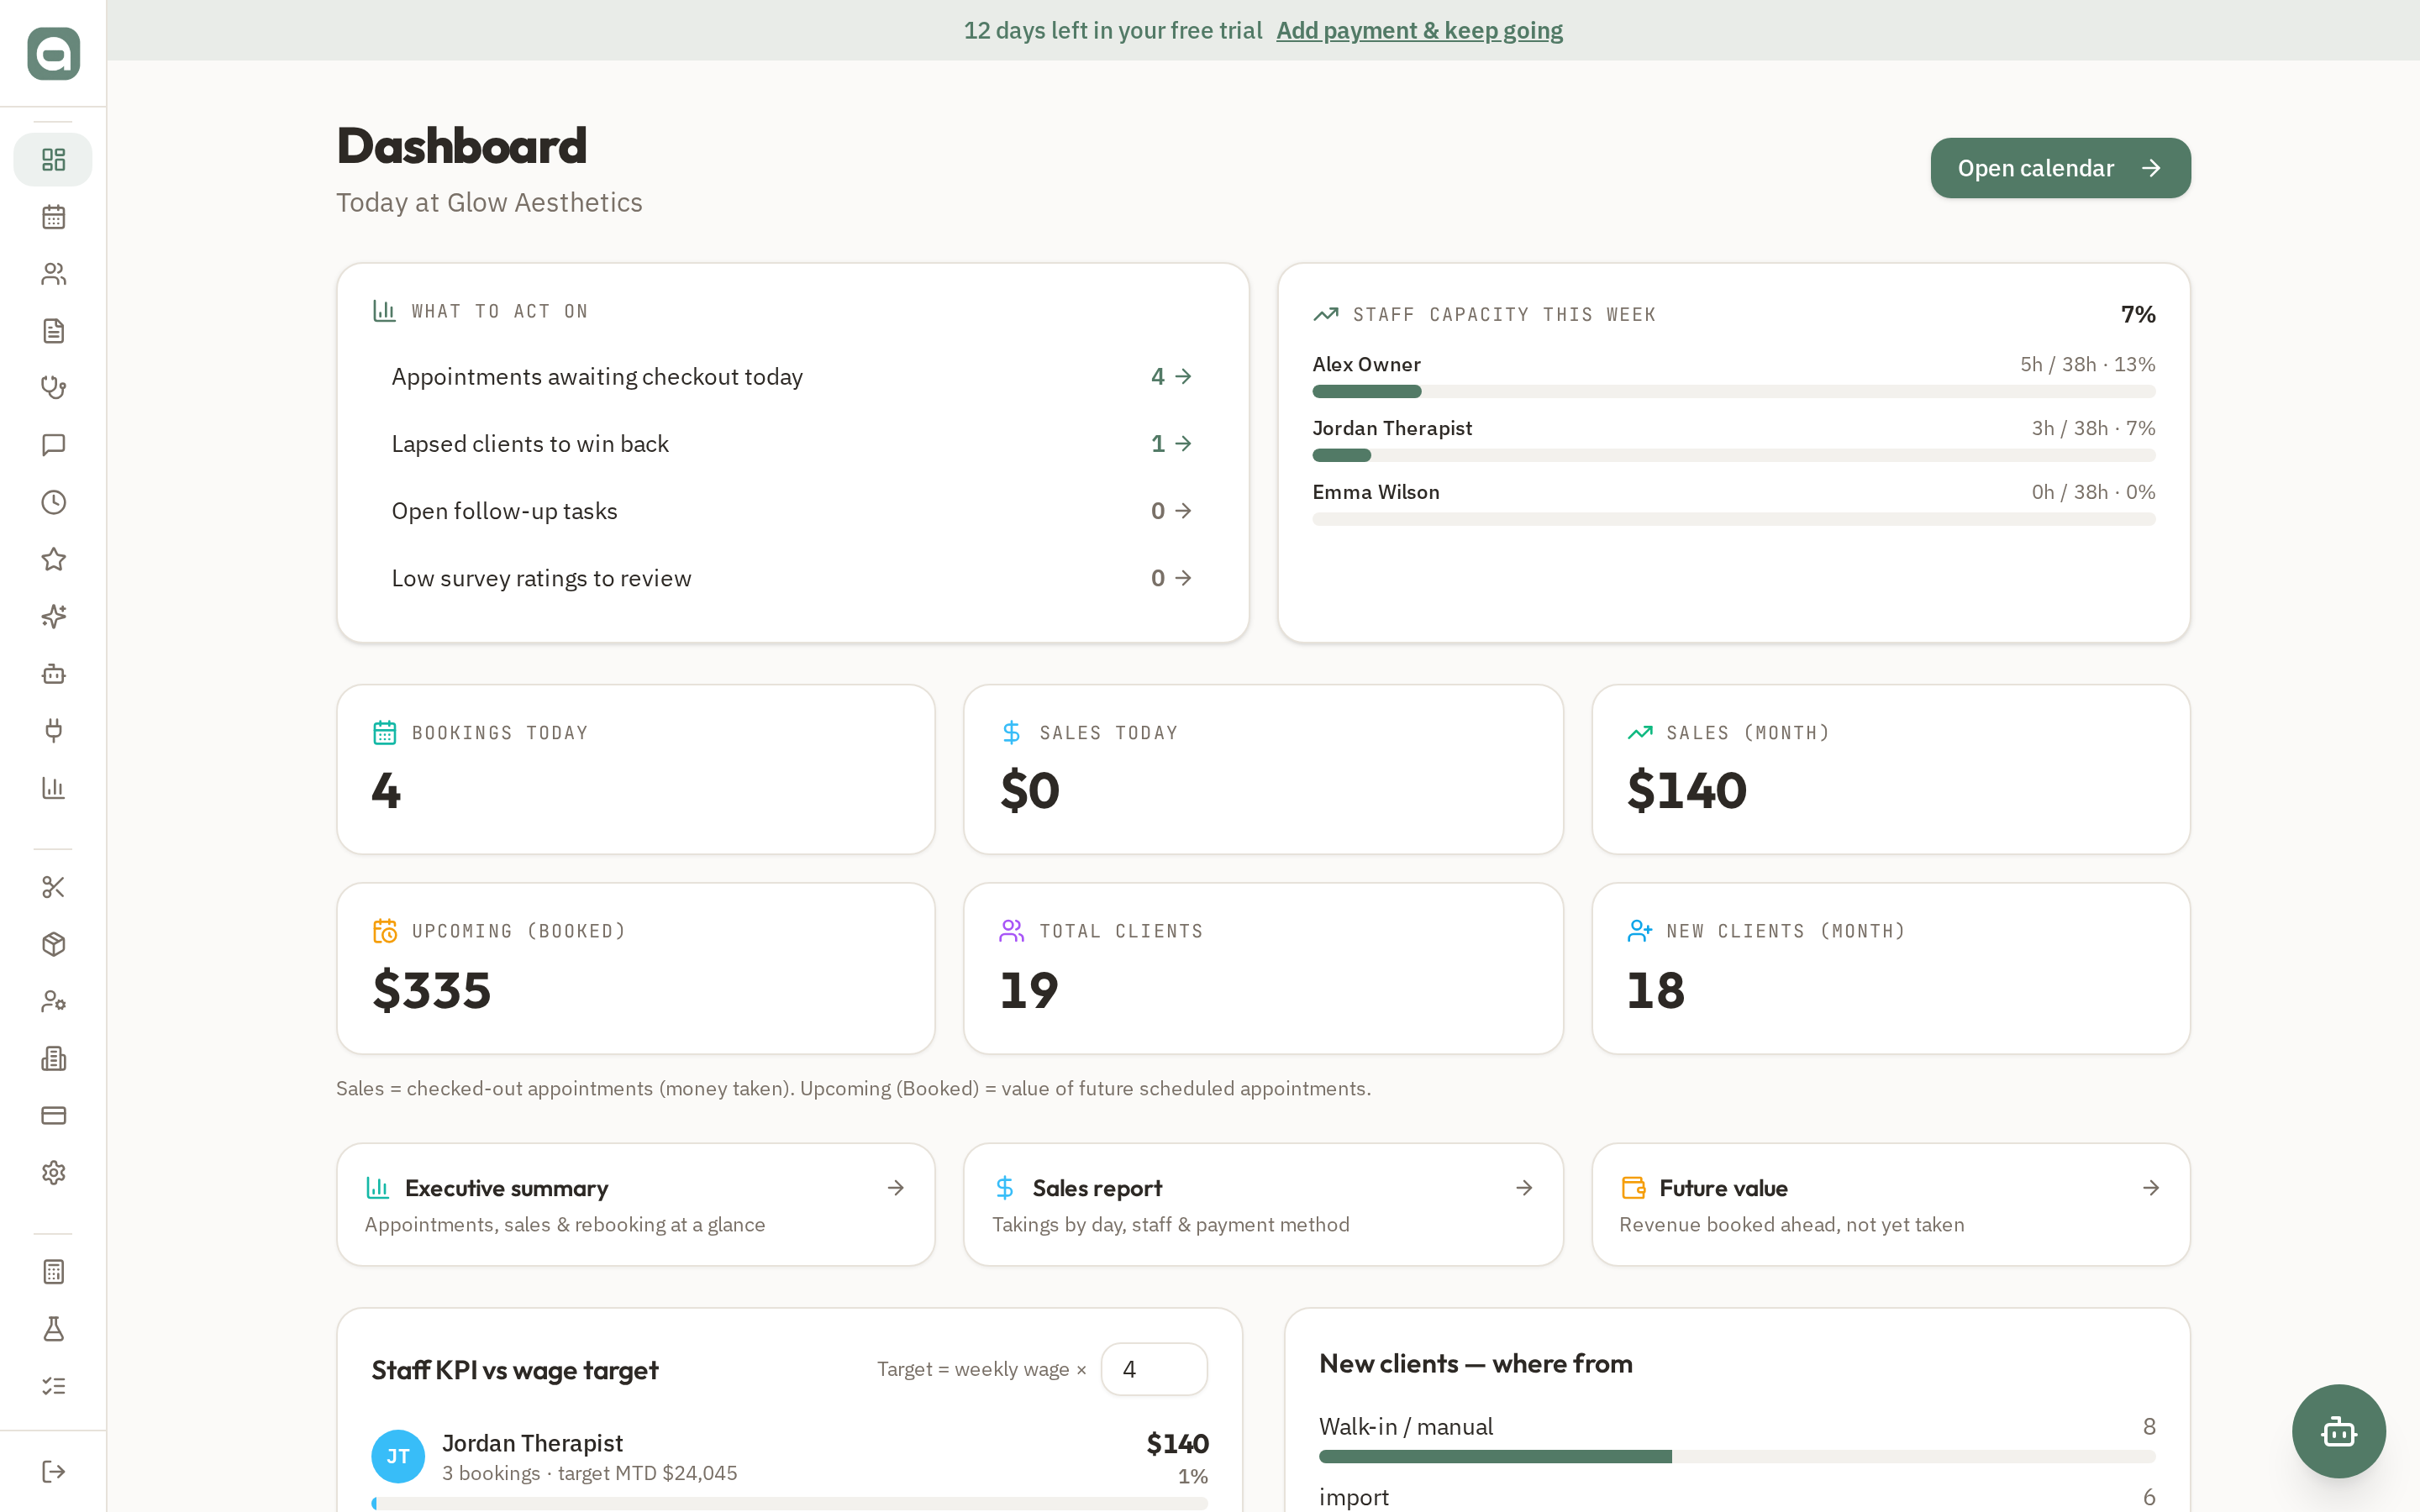Open the Open follow-up tasks row

tap(792, 511)
